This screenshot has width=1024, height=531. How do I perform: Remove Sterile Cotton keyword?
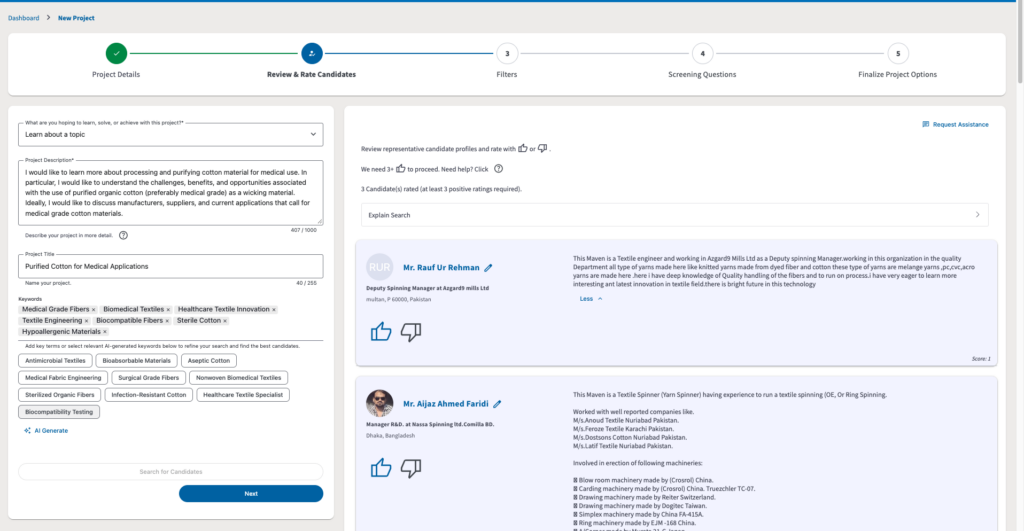coord(225,321)
